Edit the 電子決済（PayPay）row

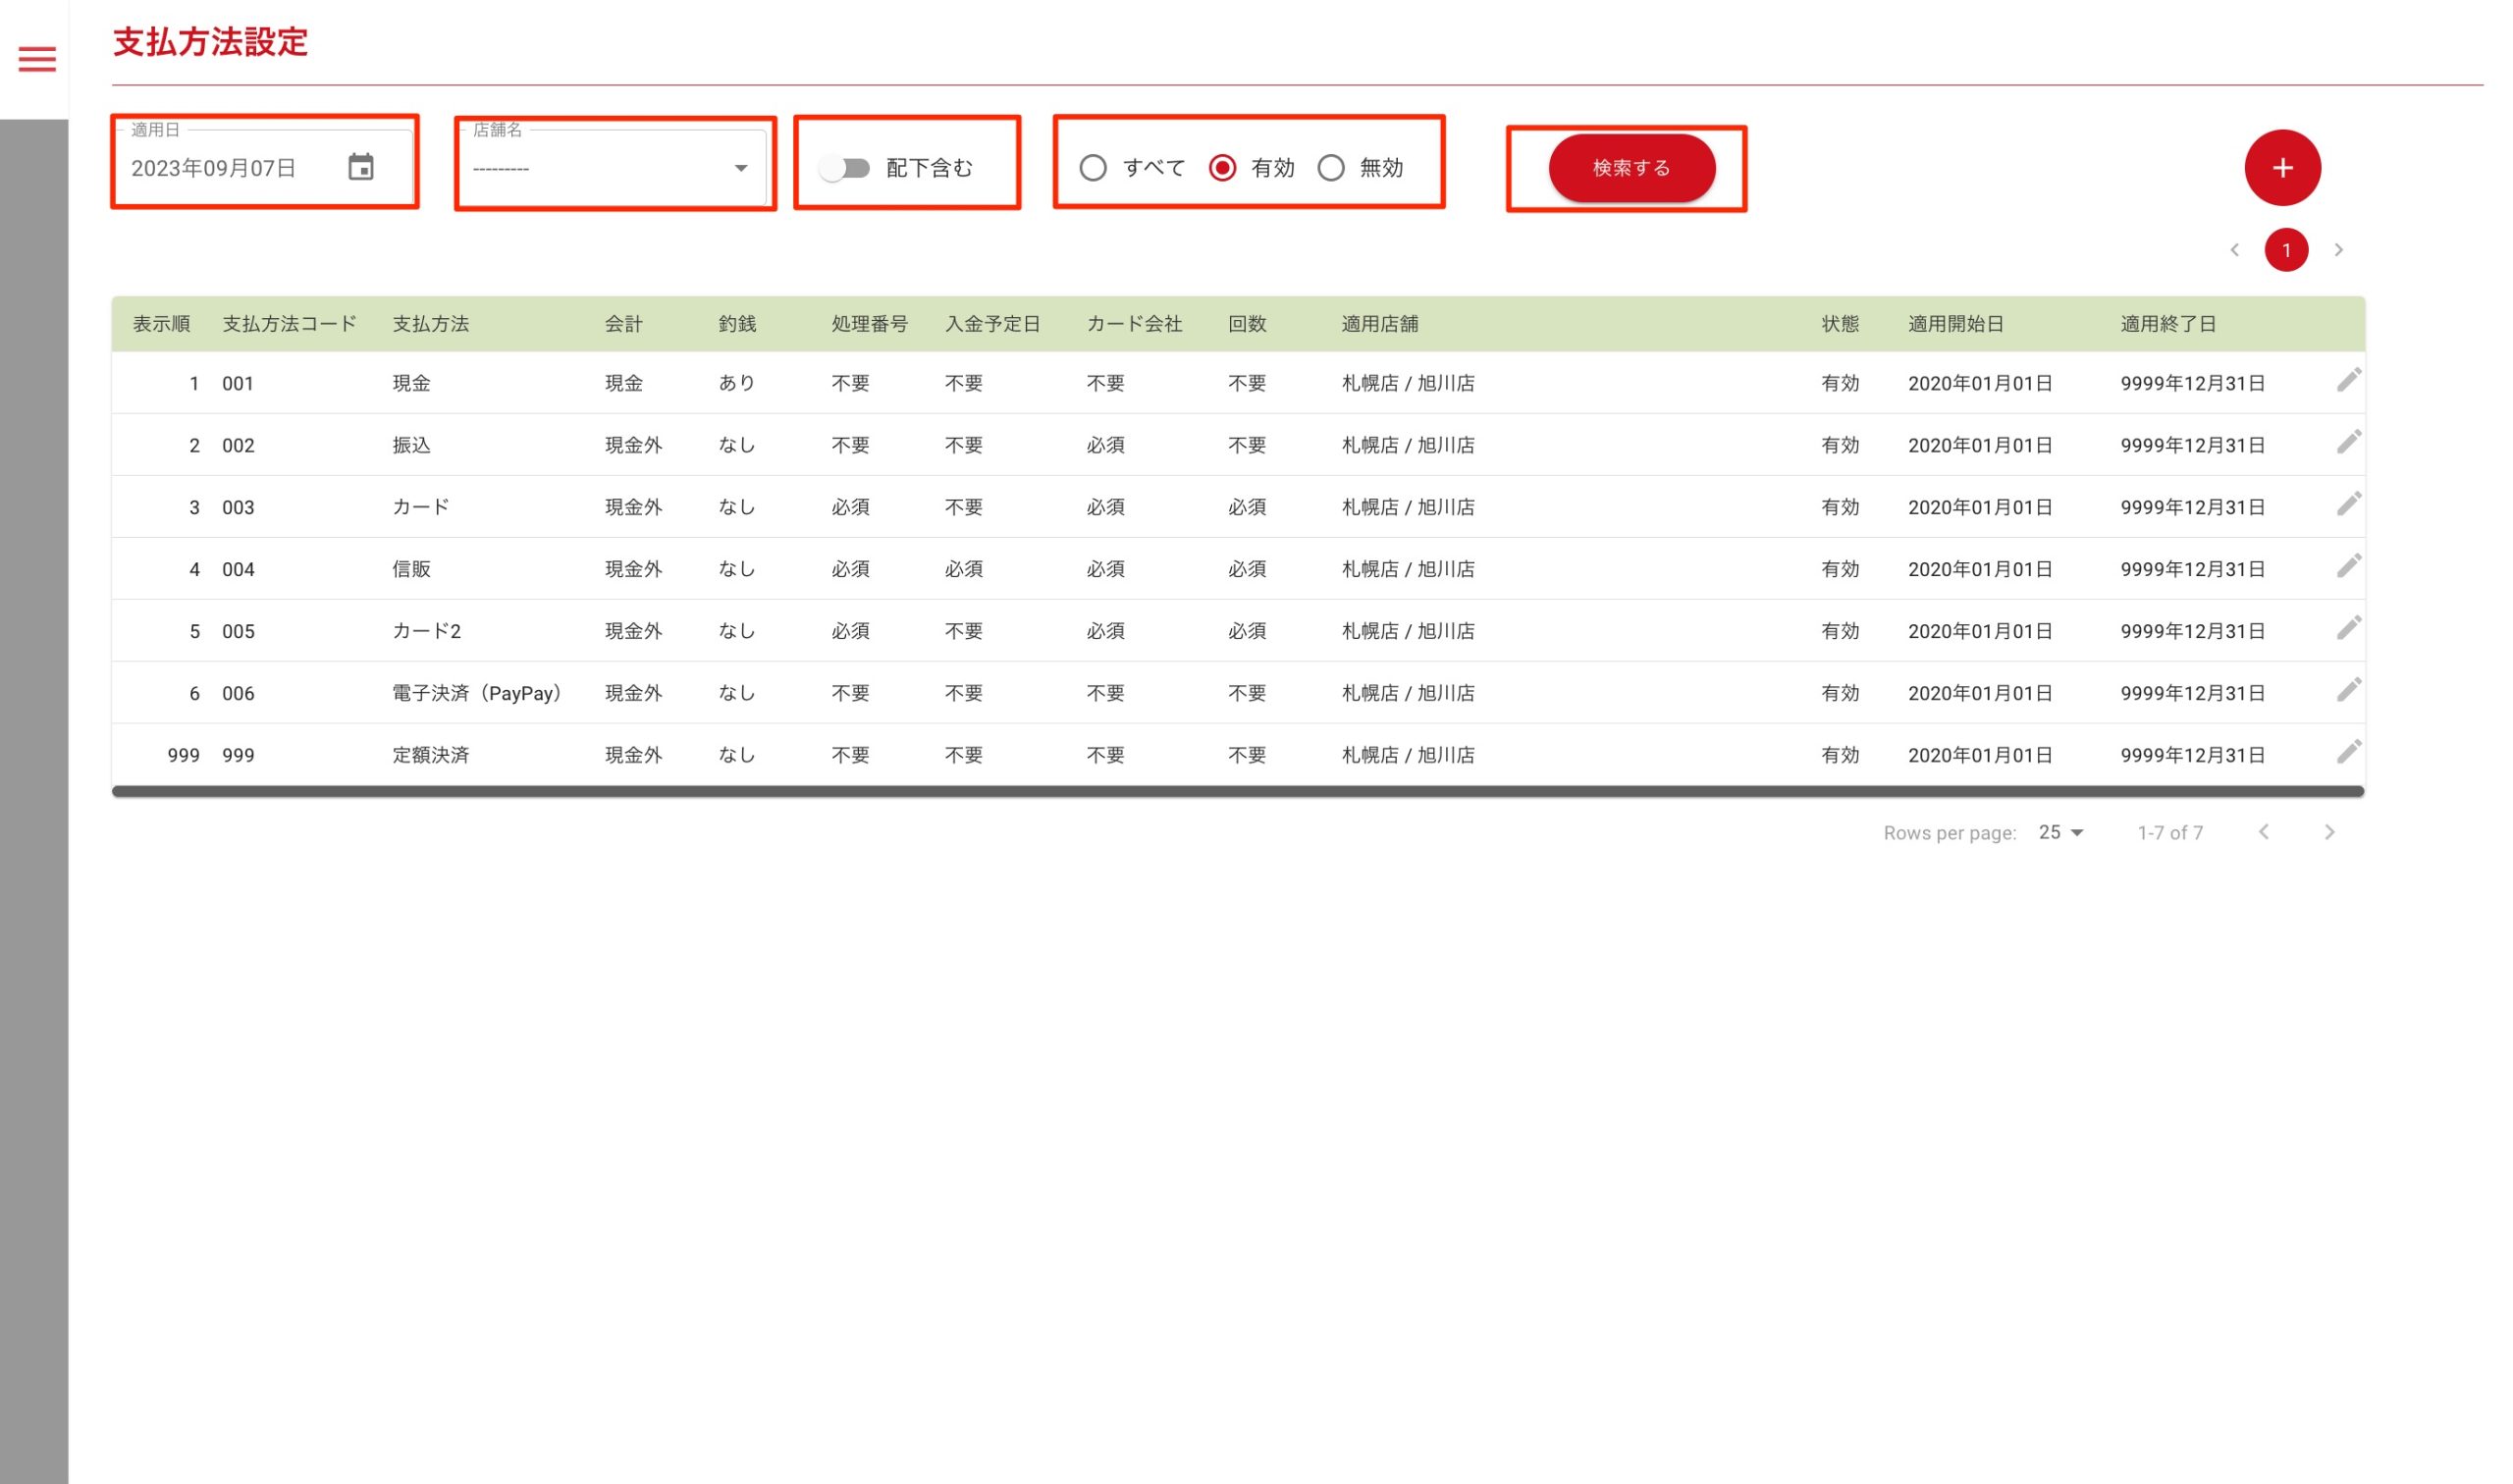click(x=2347, y=691)
